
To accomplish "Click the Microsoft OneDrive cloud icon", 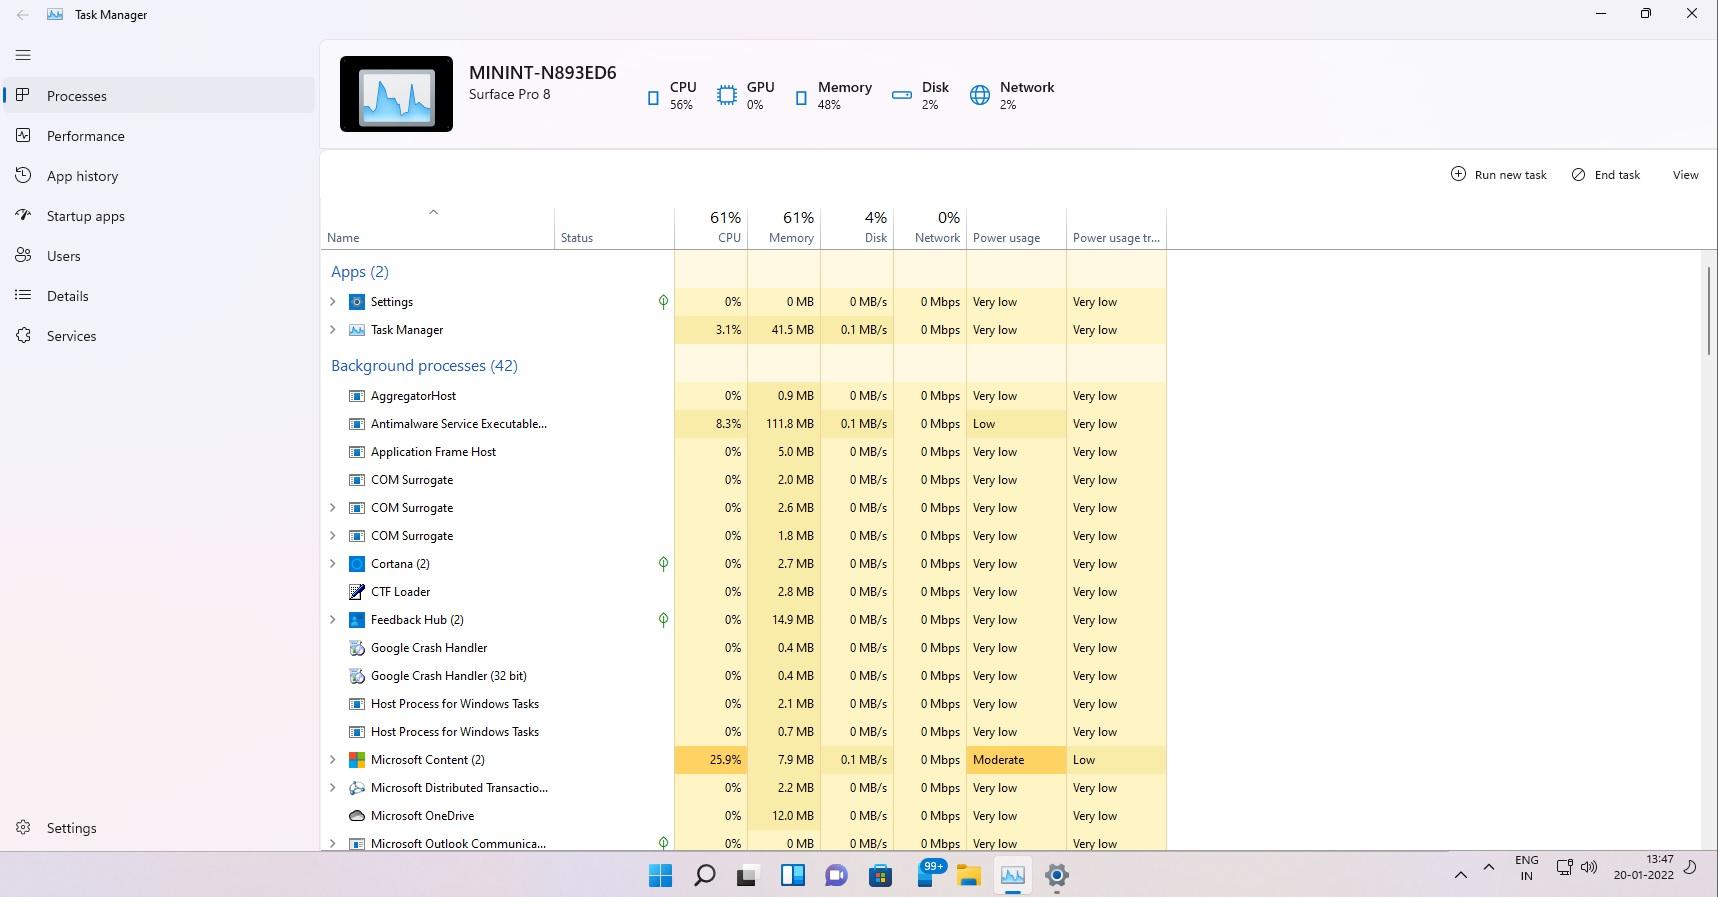I will coord(356,816).
